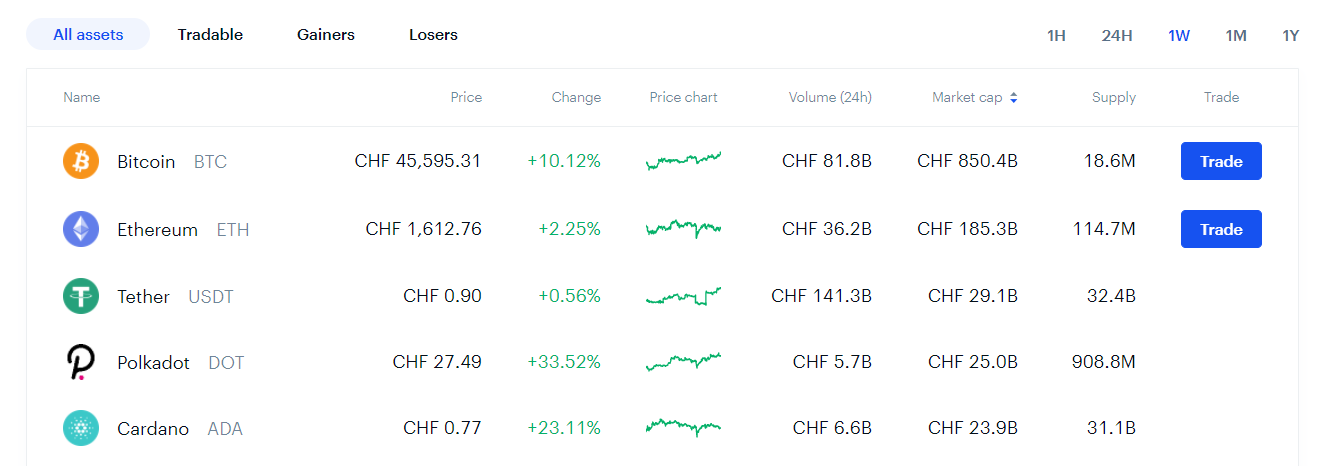Click the Tether logo icon
Image resolution: width=1318 pixels, height=466 pixels.
click(x=81, y=296)
